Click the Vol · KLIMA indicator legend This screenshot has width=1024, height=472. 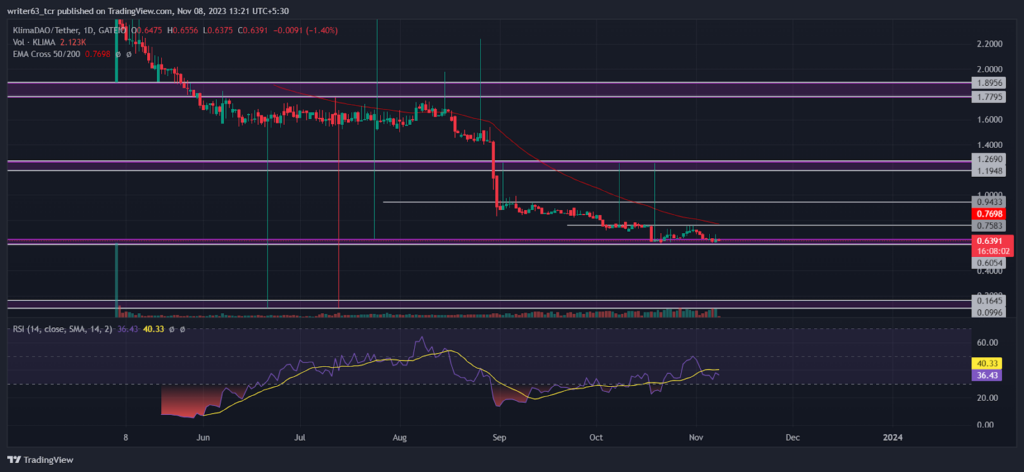point(33,42)
